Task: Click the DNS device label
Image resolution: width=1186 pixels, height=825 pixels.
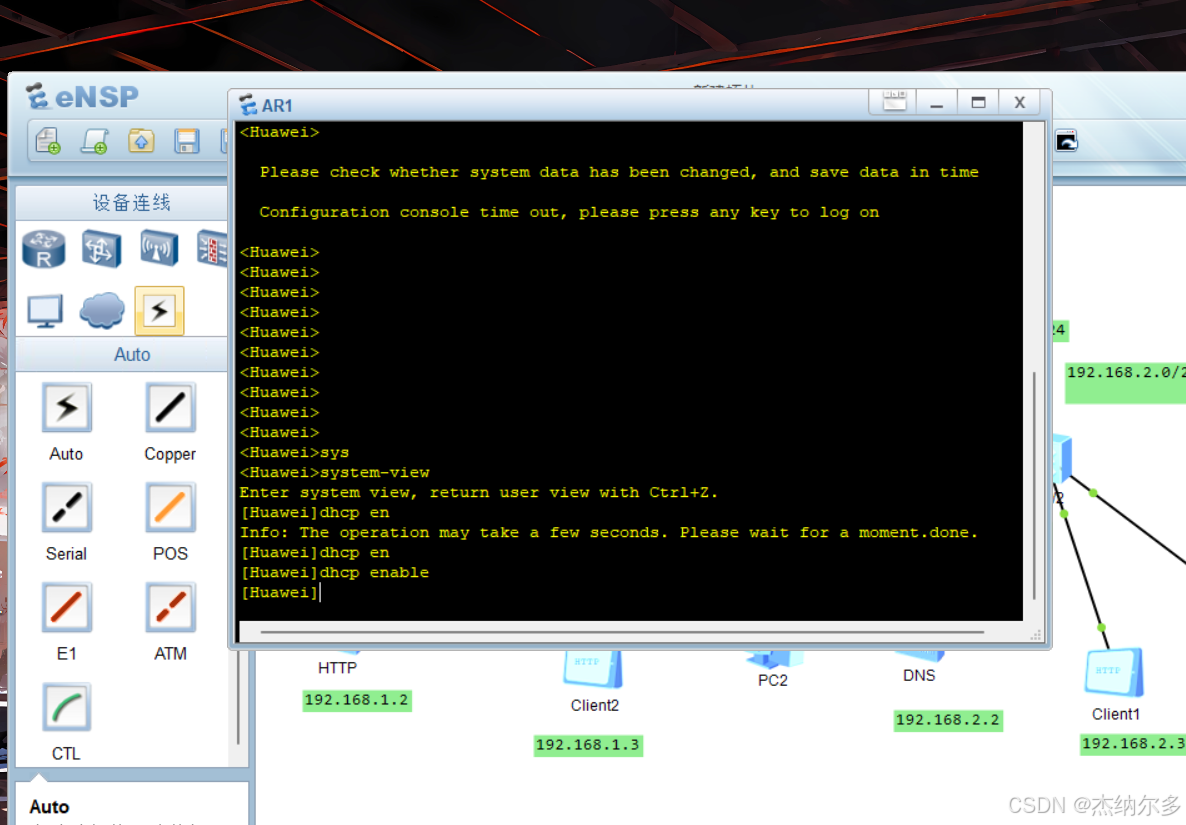Action: coord(919,675)
